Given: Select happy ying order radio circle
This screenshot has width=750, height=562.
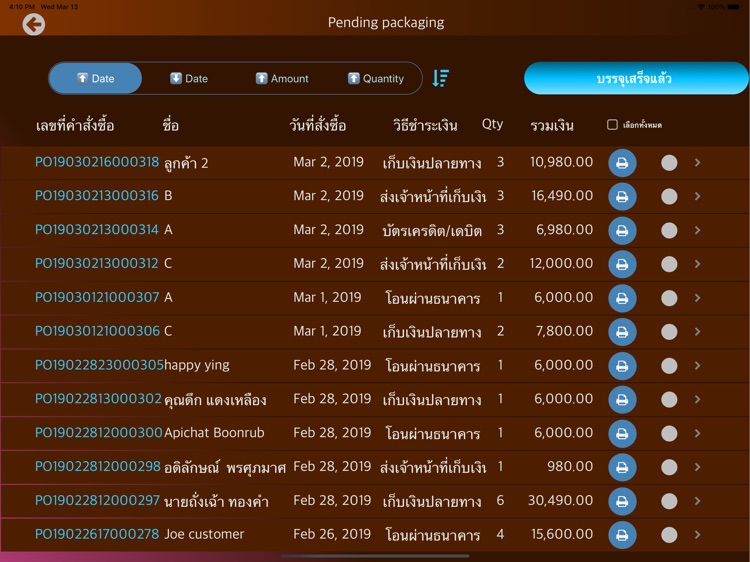Looking at the screenshot, I should pyautogui.click(x=669, y=365).
